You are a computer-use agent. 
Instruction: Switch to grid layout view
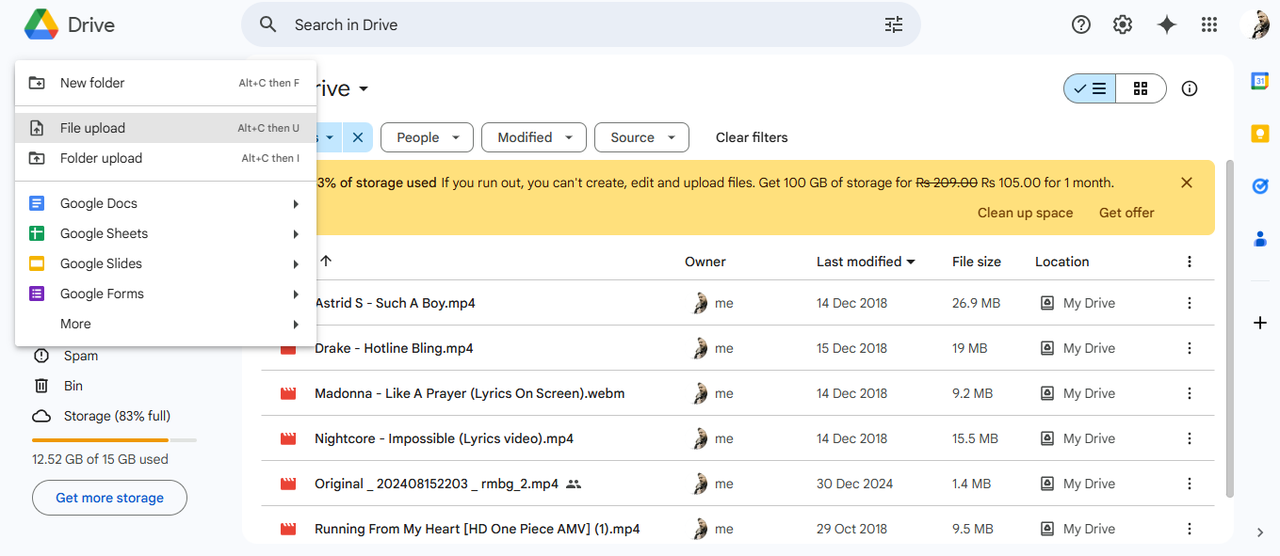pos(1141,89)
